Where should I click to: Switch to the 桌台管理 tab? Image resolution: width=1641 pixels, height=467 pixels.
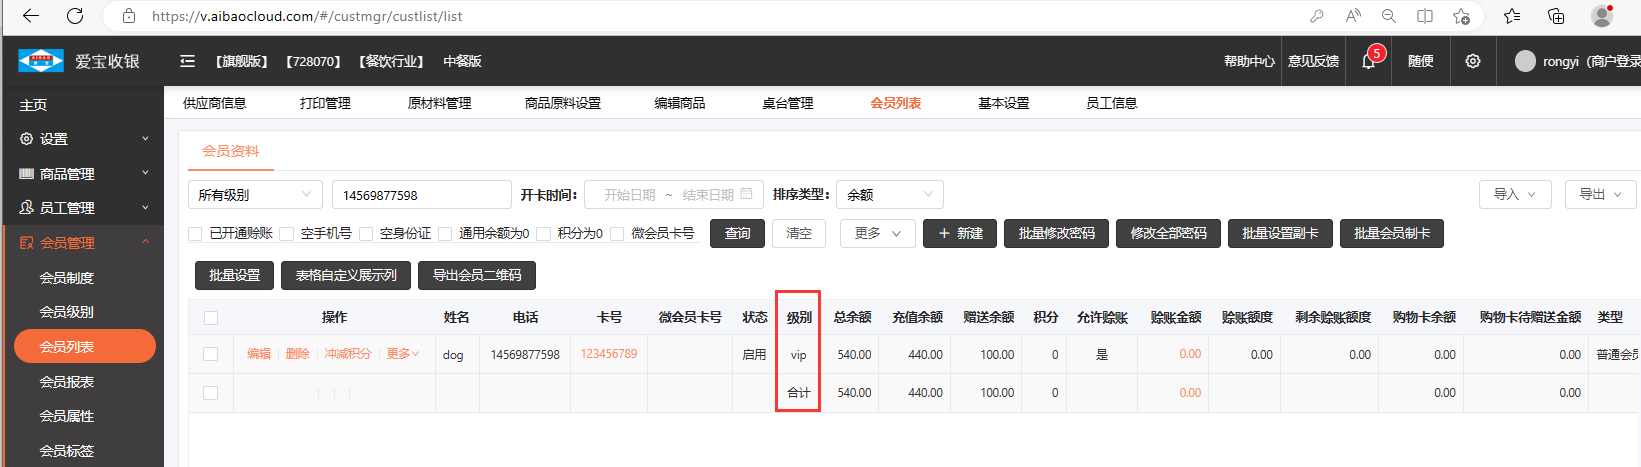[788, 103]
